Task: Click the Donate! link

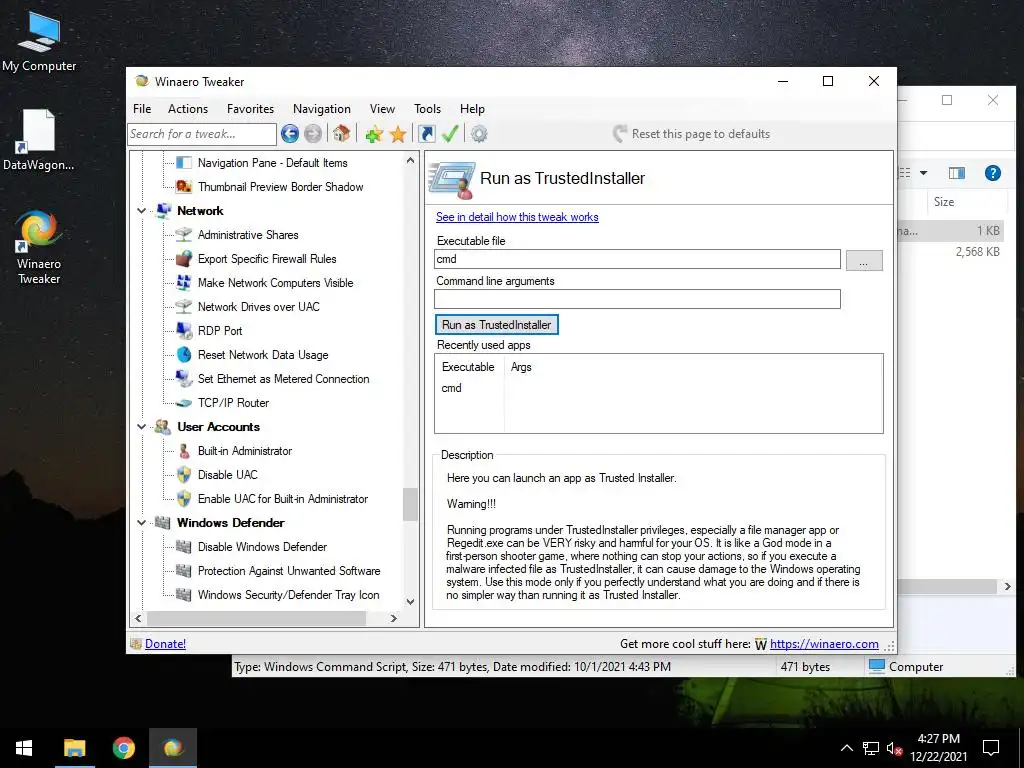Action: click(x=165, y=644)
